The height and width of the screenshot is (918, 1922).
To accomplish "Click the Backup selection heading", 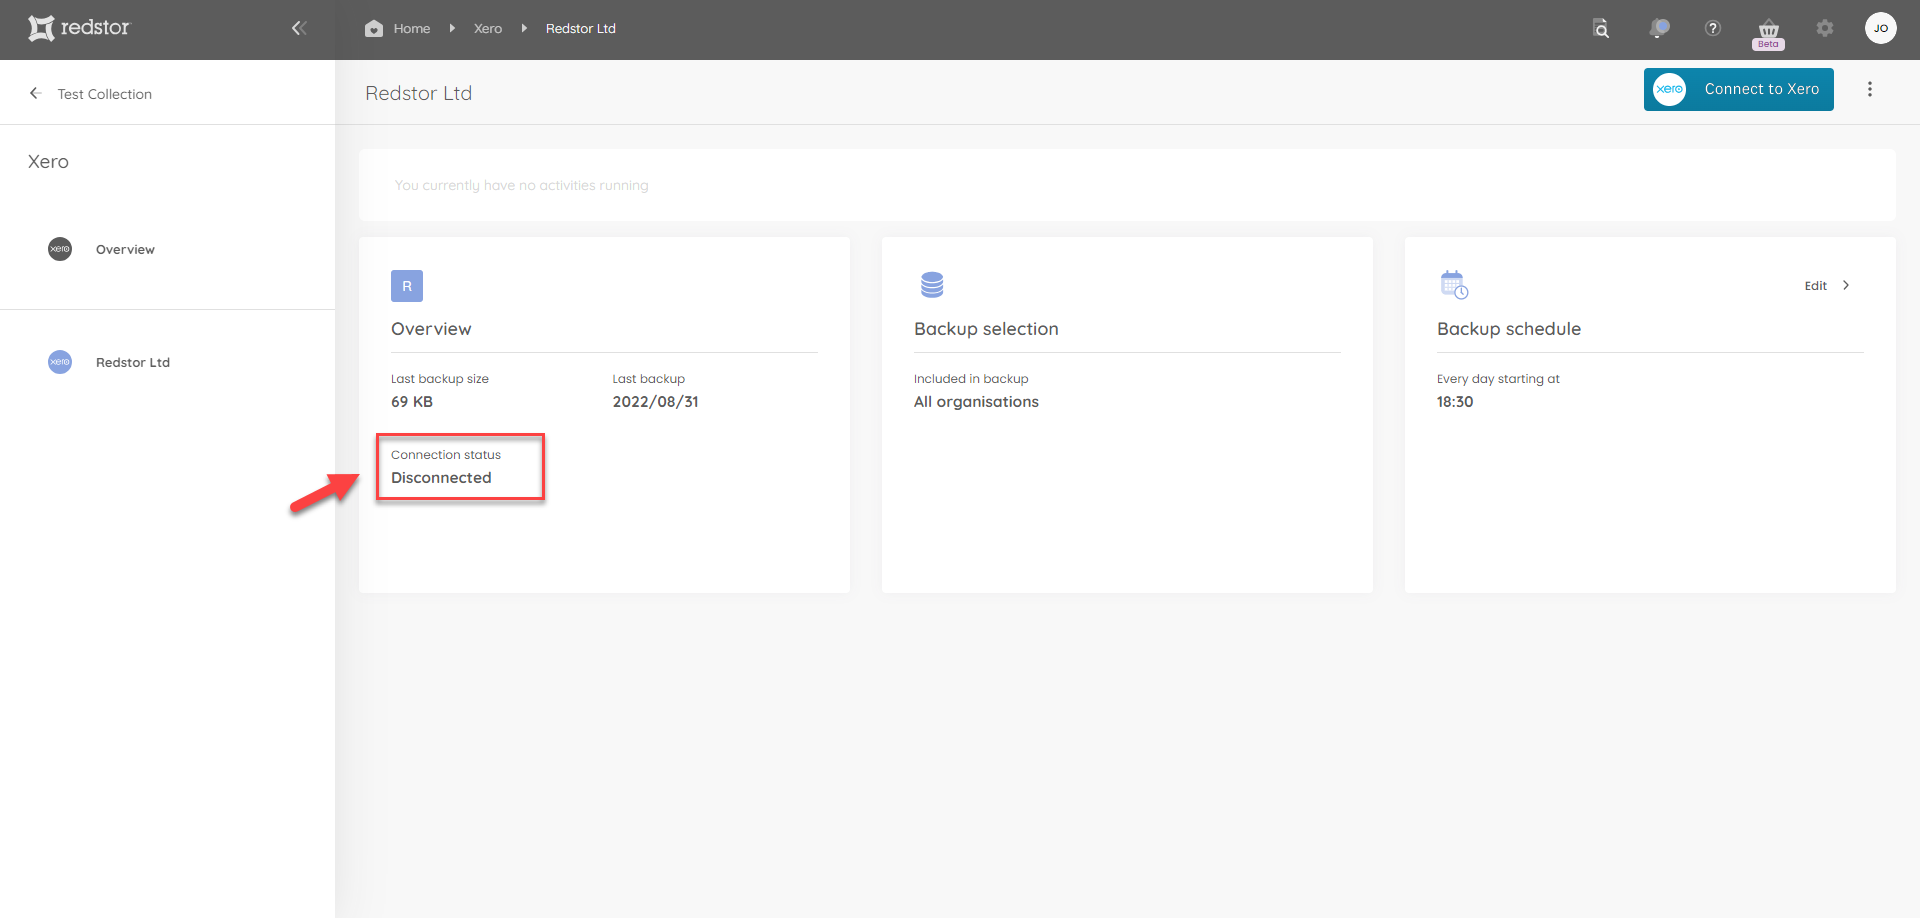I will tap(986, 329).
